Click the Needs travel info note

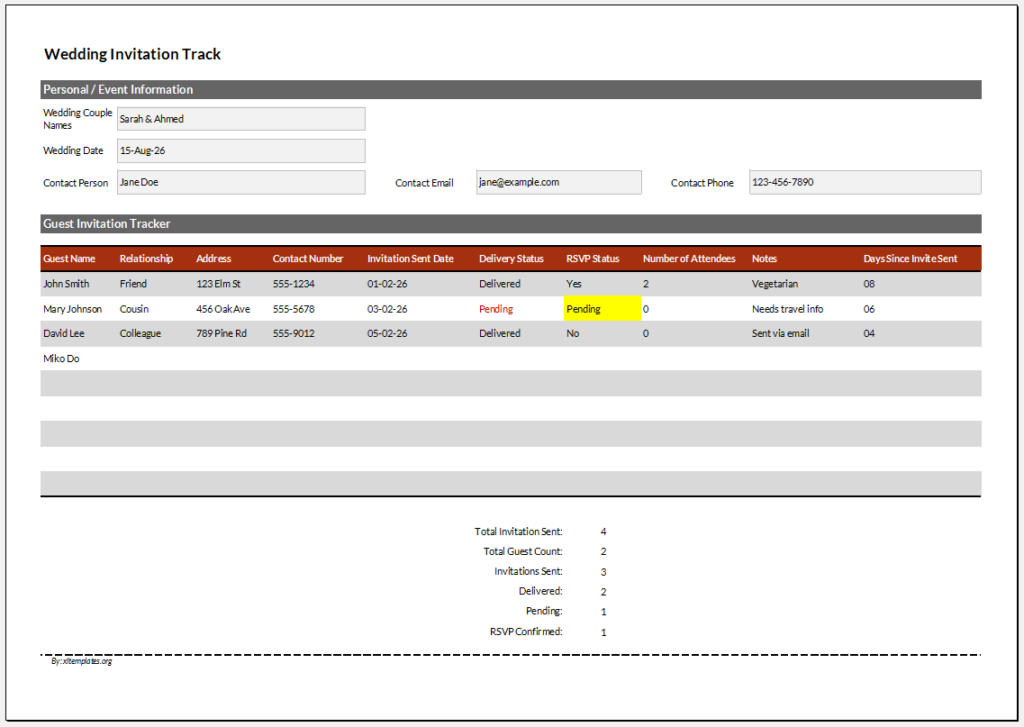pos(787,309)
